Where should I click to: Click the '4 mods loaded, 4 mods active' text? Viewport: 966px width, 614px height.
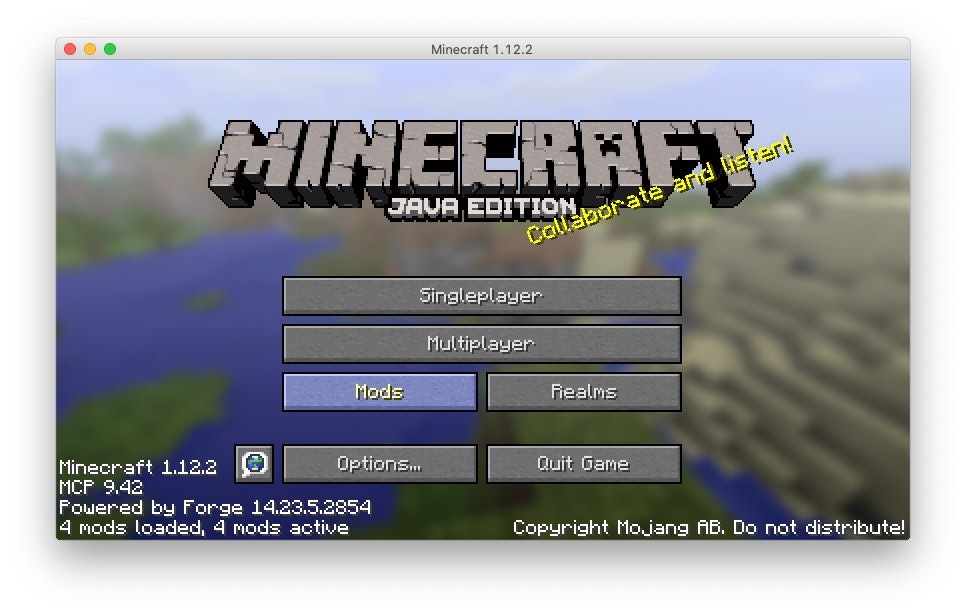click(204, 528)
